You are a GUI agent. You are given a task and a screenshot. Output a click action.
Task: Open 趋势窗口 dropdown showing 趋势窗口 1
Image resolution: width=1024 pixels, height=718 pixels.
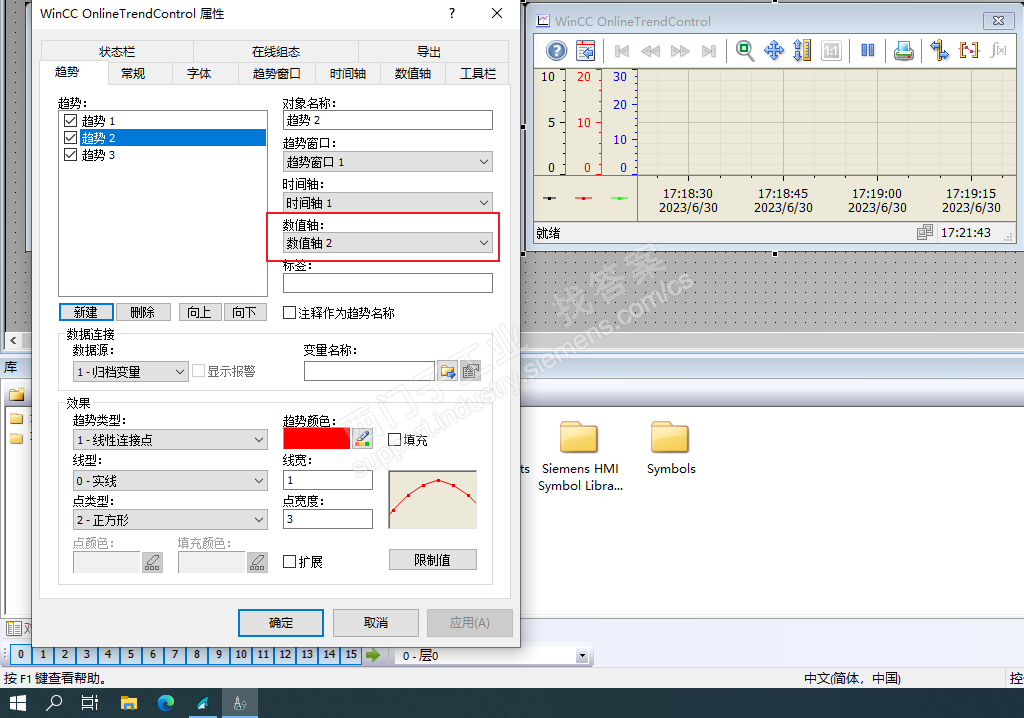tap(388, 161)
